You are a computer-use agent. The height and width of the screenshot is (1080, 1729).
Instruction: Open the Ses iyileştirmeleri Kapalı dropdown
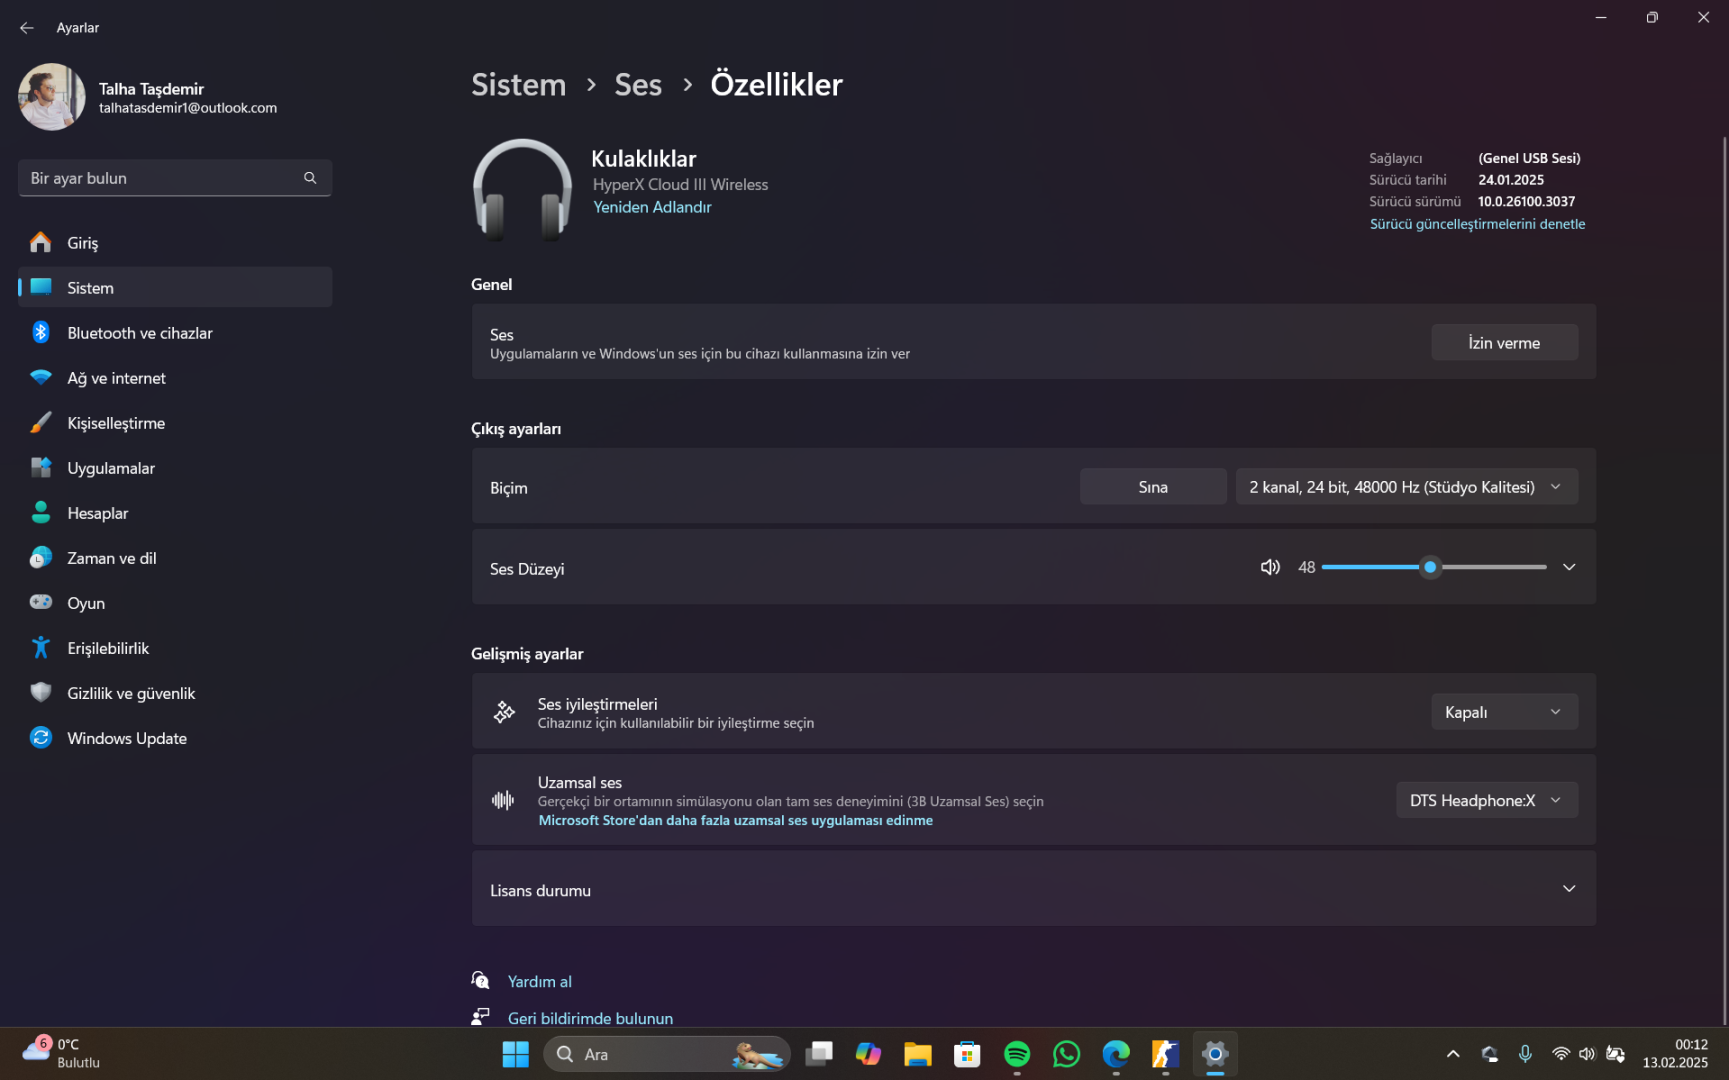[1504, 712]
